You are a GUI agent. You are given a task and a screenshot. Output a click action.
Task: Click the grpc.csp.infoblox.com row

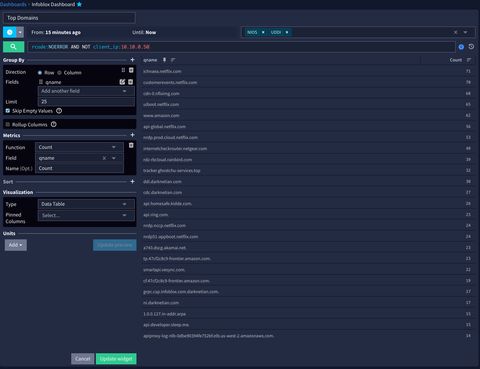point(307,292)
